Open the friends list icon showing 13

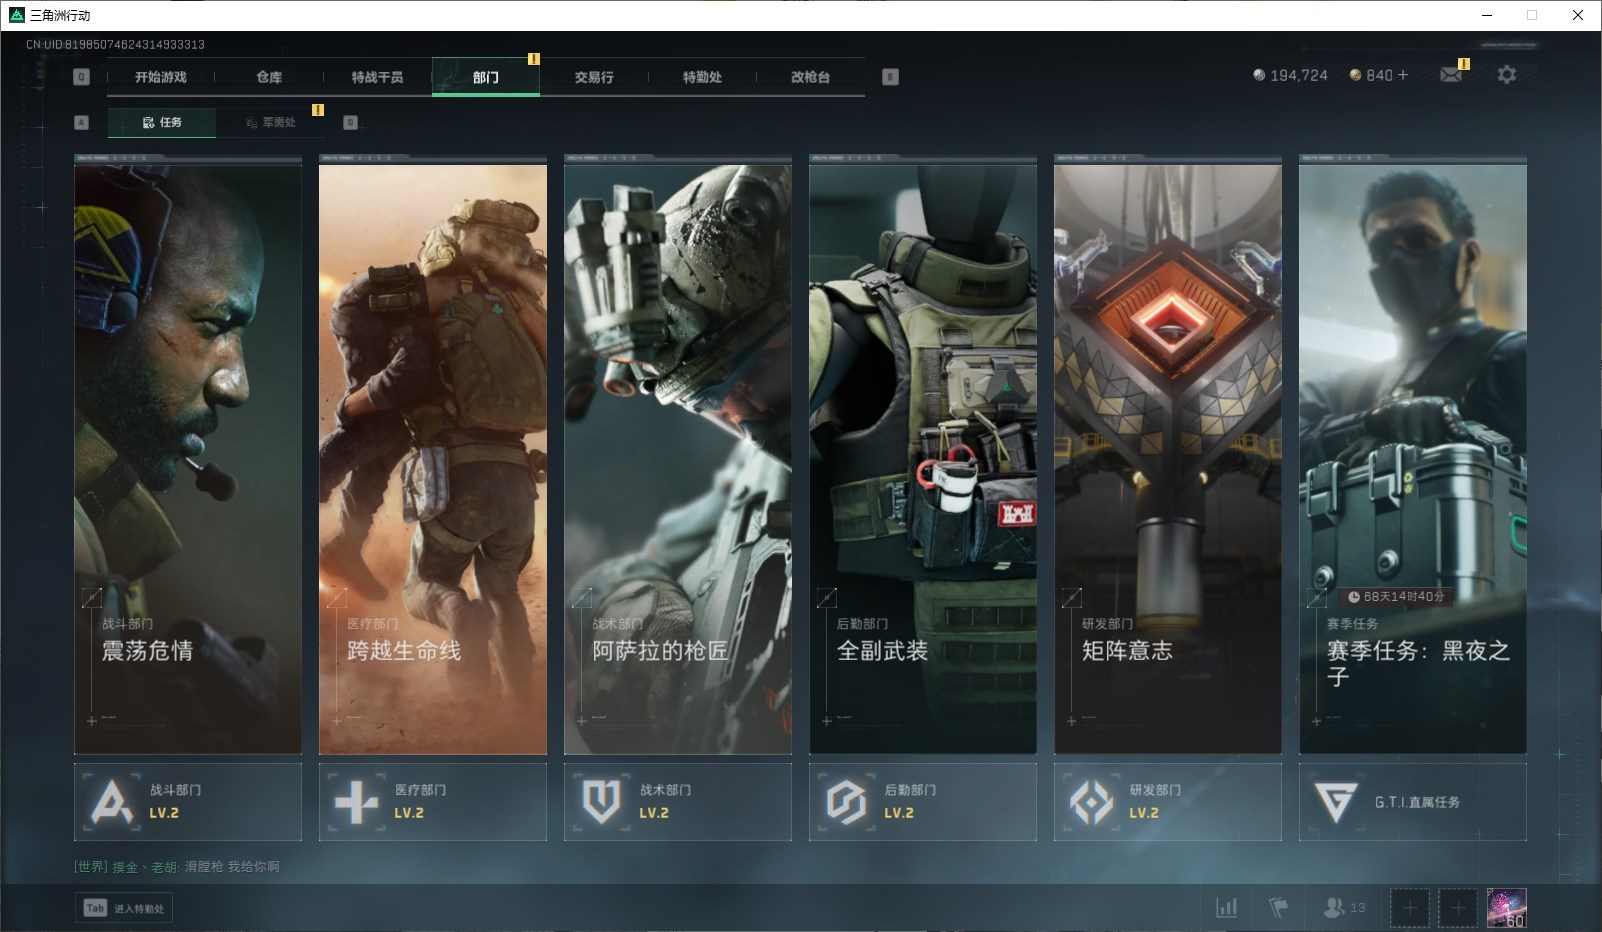pos(1343,908)
